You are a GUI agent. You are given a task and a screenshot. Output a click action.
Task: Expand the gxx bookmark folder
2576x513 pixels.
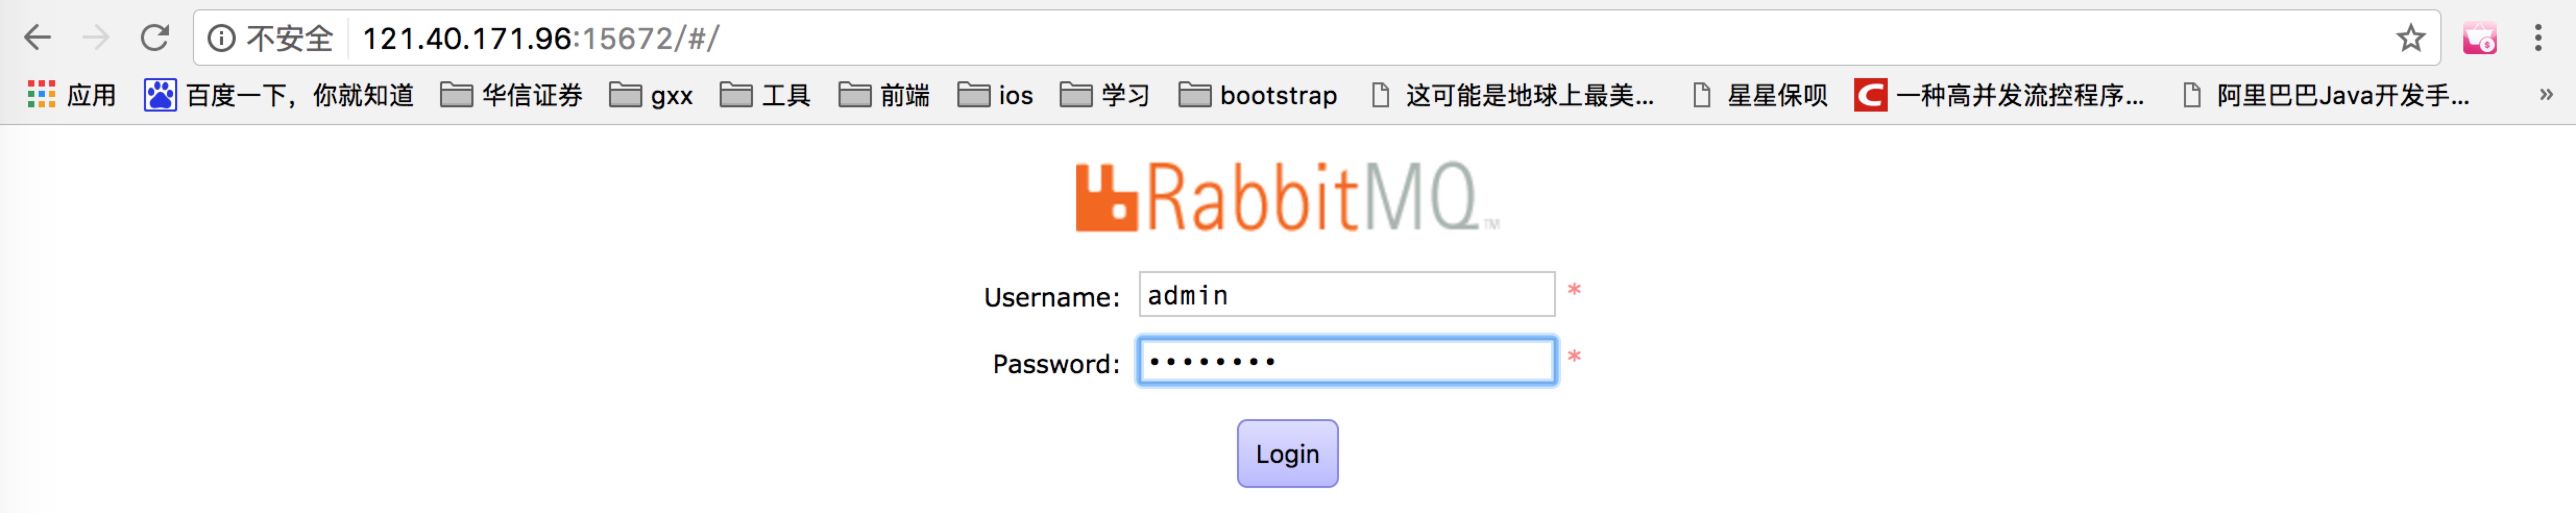(x=651, y=95)
